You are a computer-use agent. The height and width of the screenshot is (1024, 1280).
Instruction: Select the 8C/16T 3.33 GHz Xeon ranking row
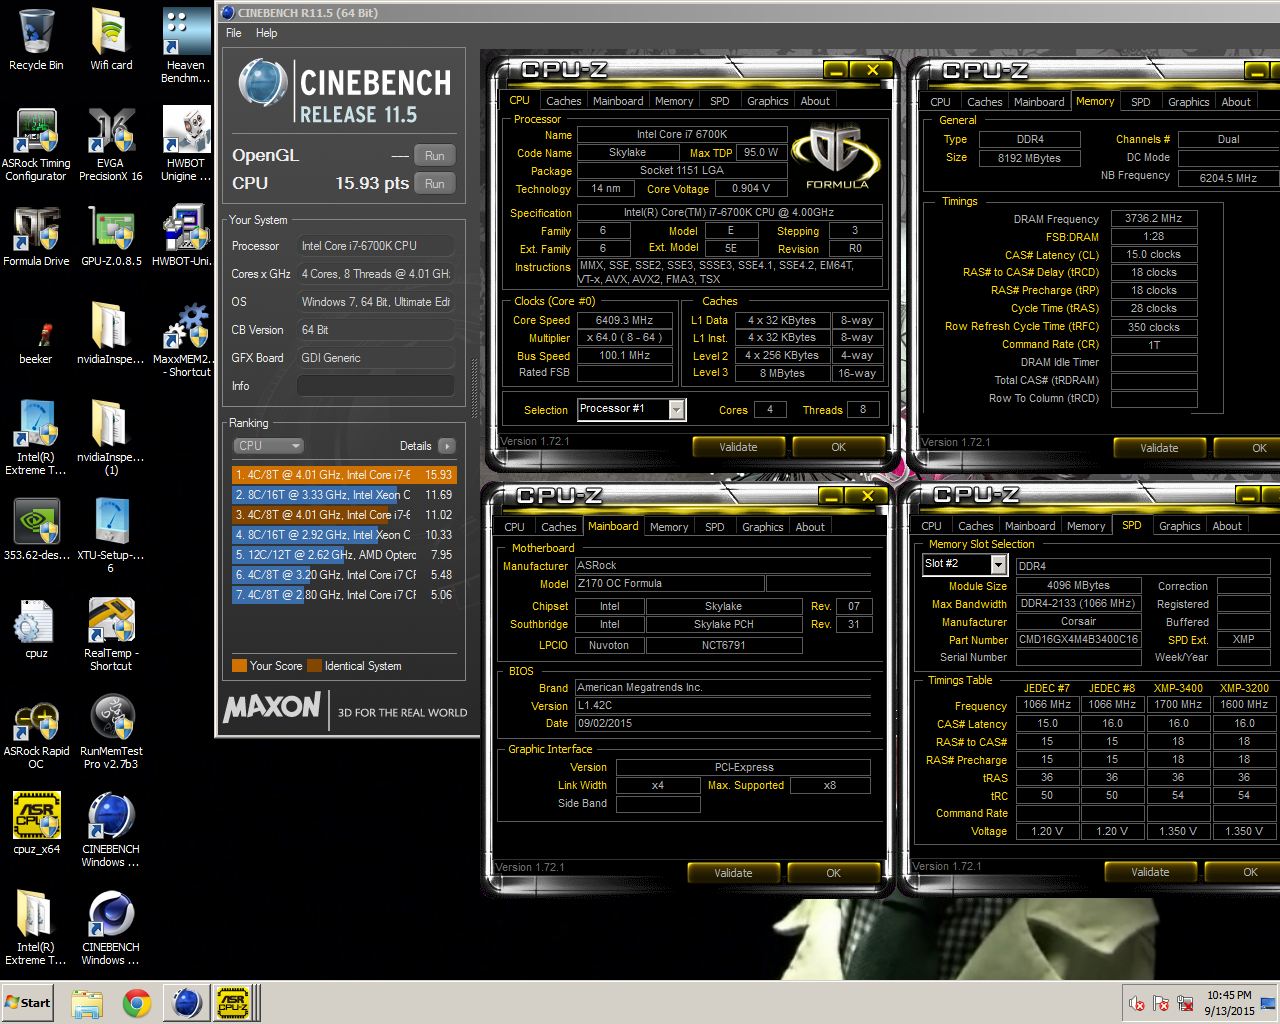[344, 495]
